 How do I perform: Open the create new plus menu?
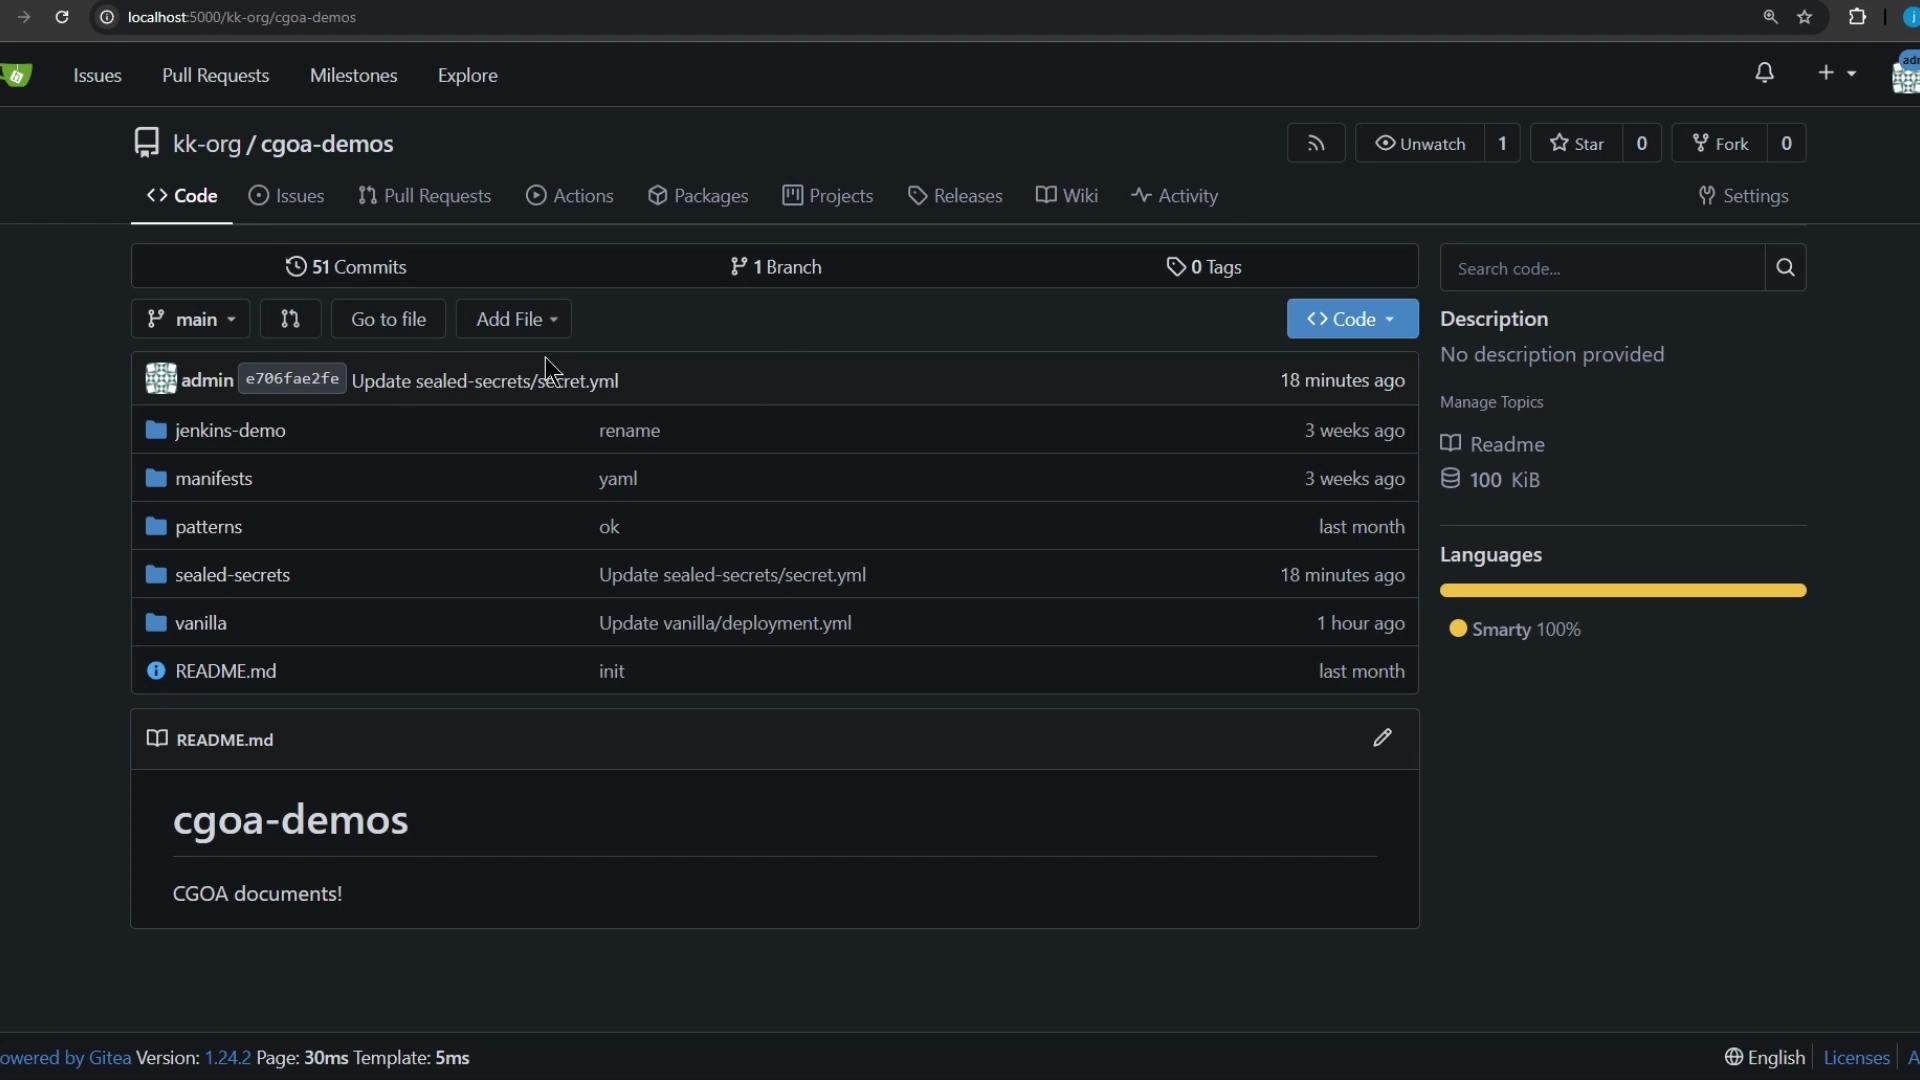point(1837,73)
